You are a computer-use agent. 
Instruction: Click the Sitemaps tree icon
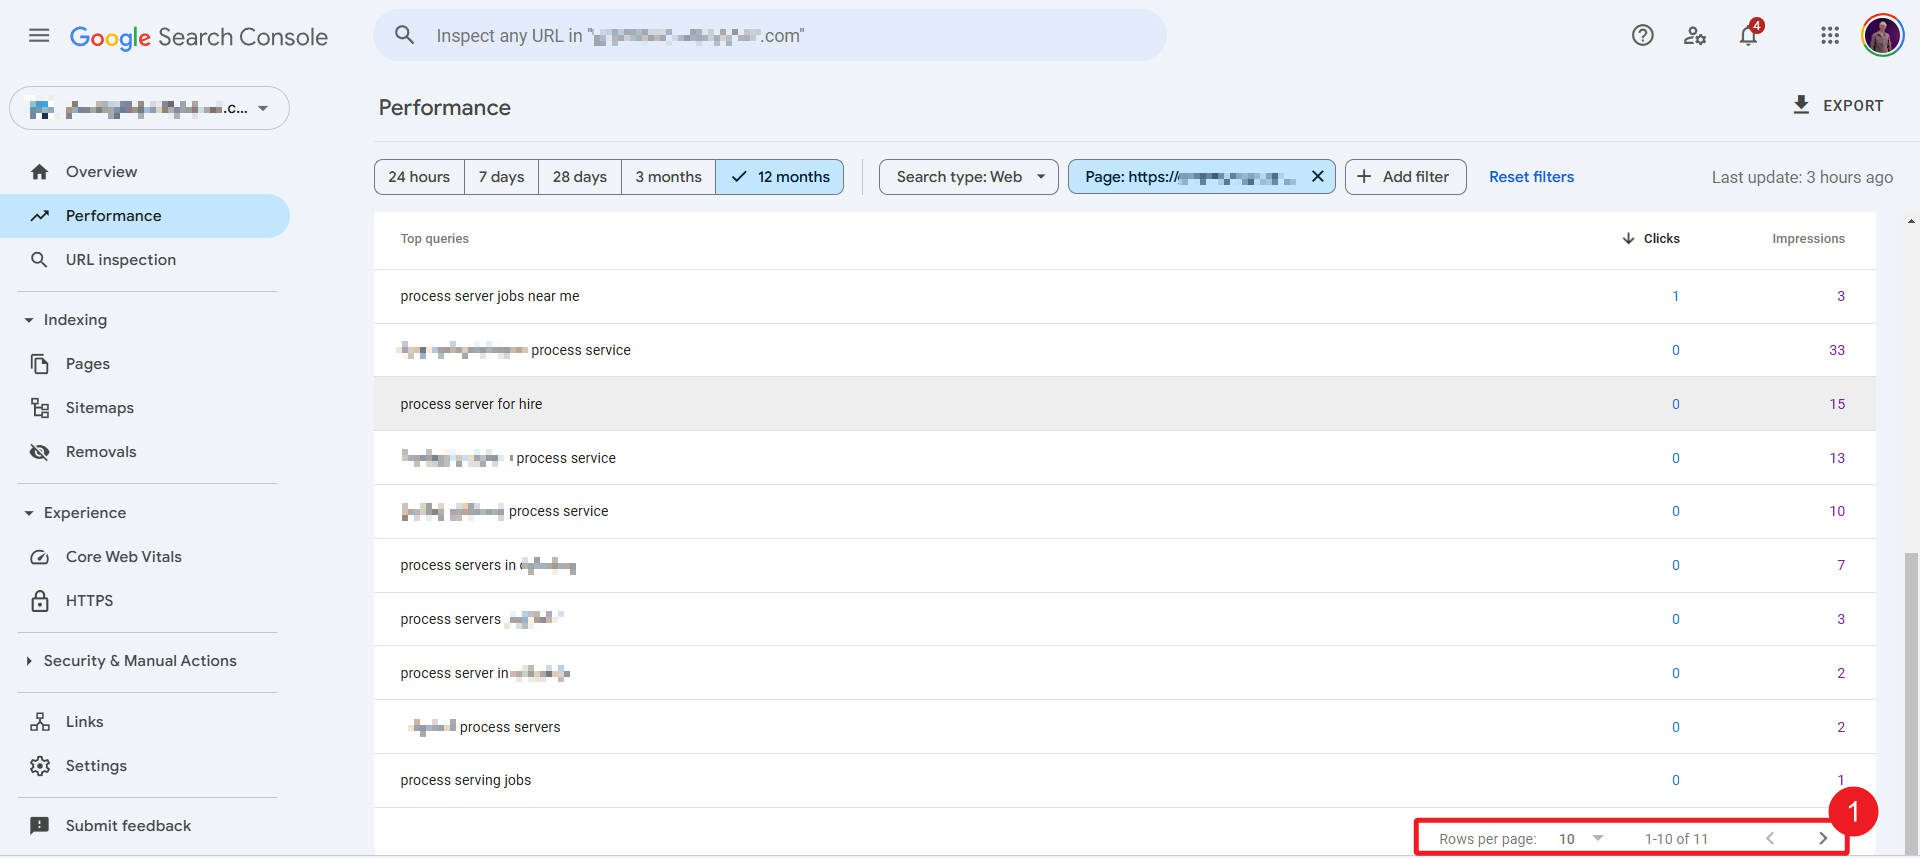(39, 408)
